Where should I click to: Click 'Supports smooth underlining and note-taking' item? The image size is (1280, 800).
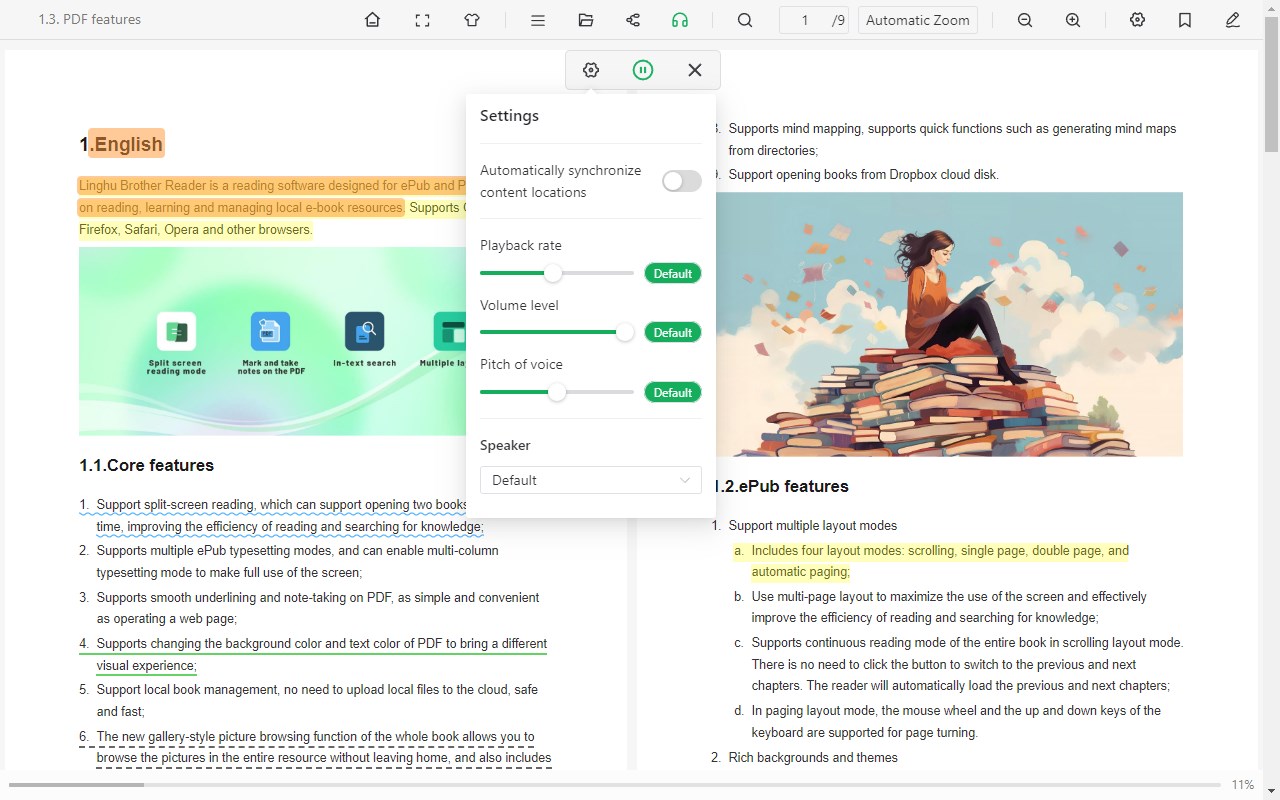[318, 608]
